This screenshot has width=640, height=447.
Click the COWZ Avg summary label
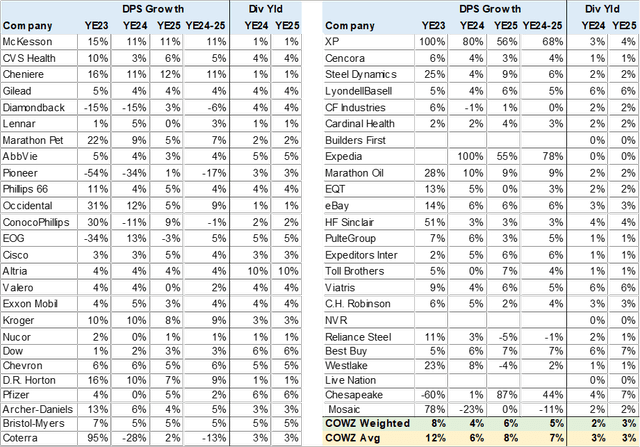click(353, 438)
